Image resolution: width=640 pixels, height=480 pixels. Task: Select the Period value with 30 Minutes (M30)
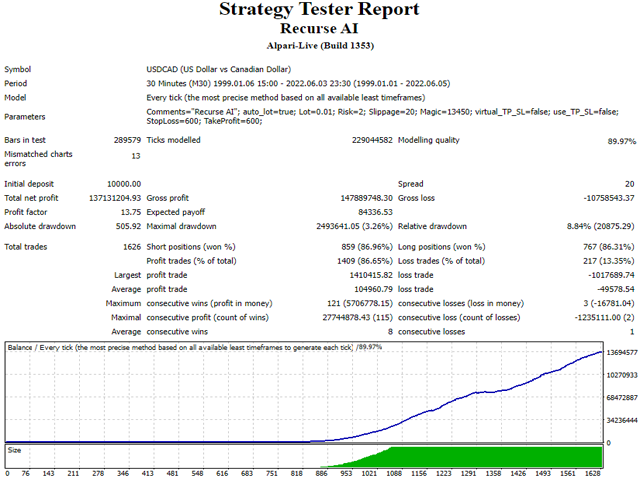point(298,84)
